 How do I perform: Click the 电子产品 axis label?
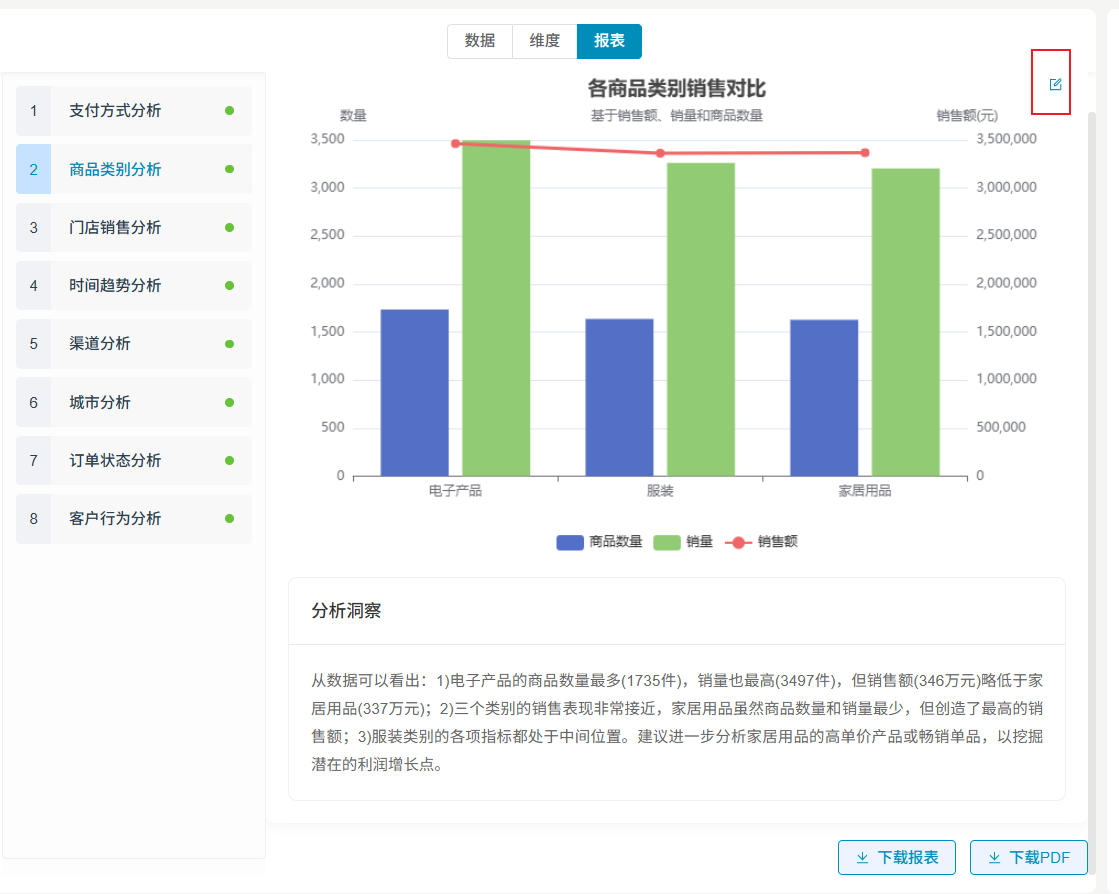pos(455,491)
